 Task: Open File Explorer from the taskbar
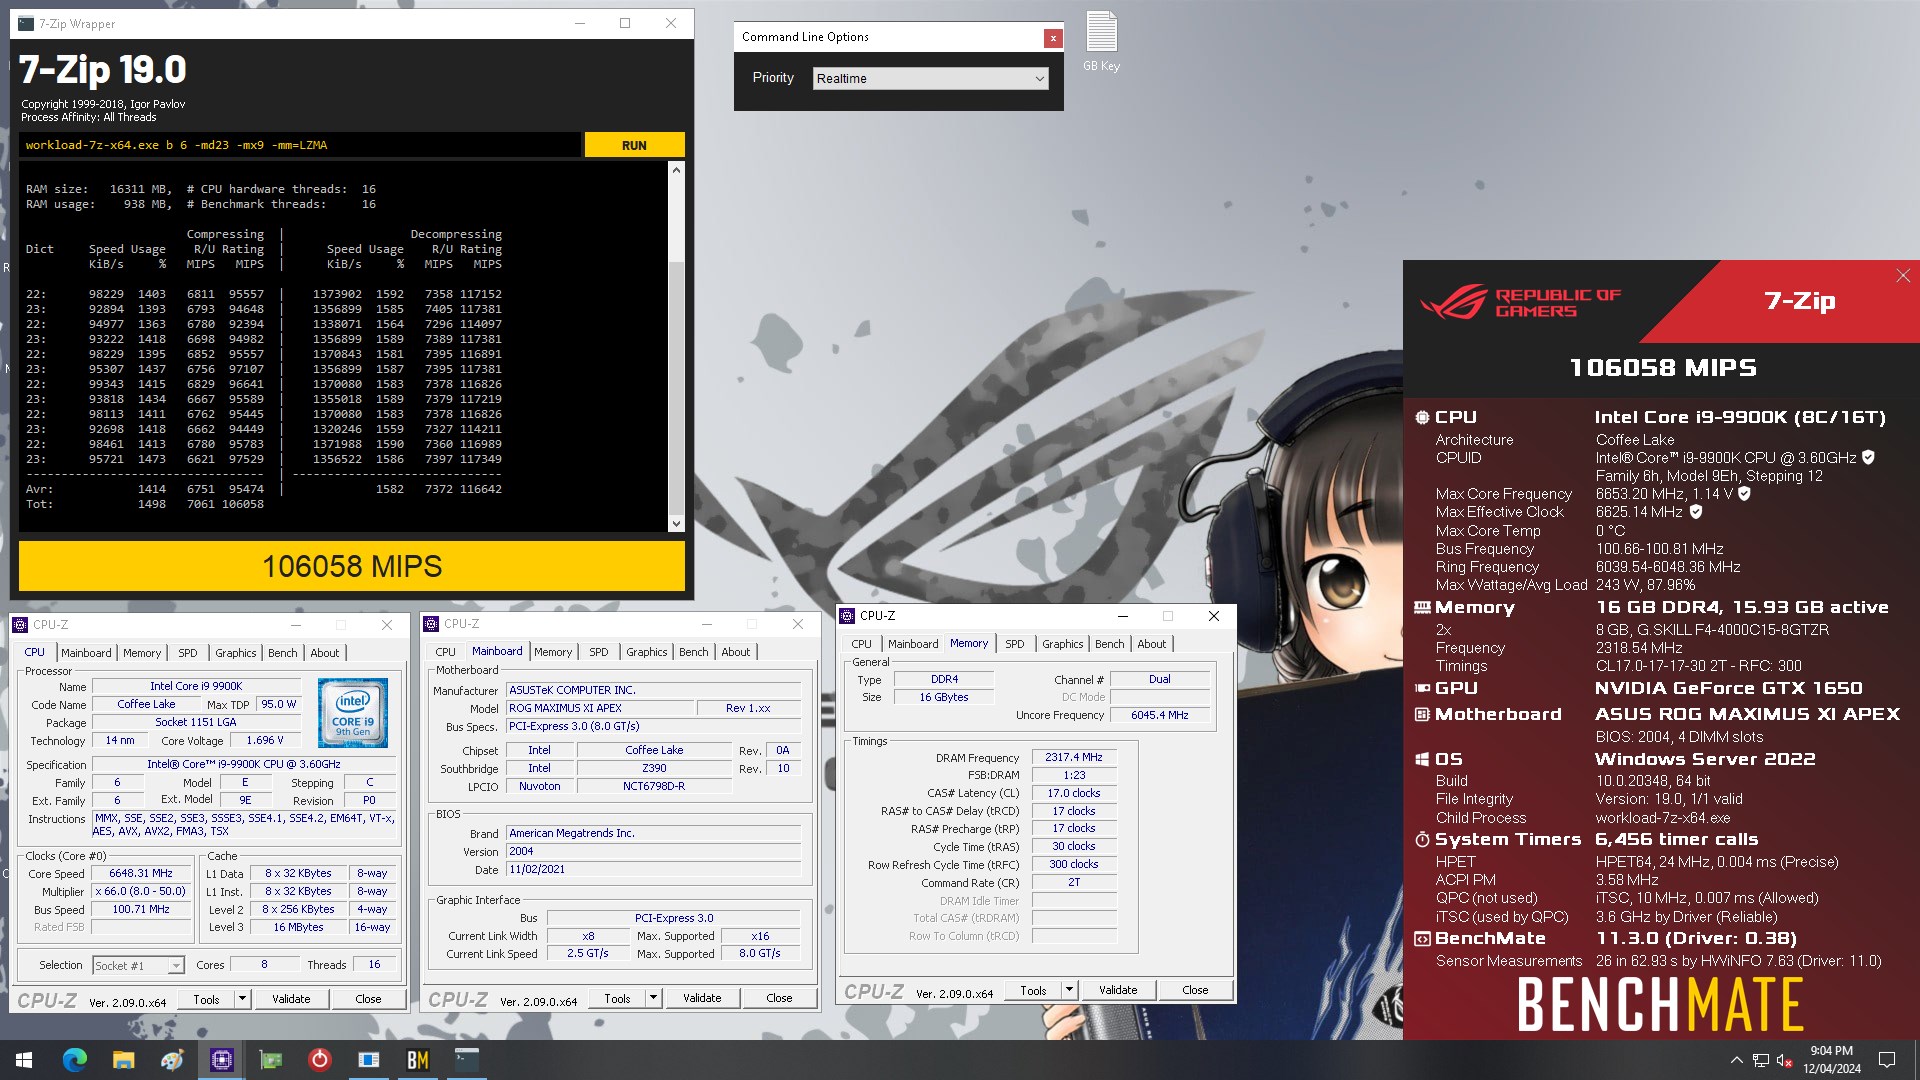click(123, 1060)
